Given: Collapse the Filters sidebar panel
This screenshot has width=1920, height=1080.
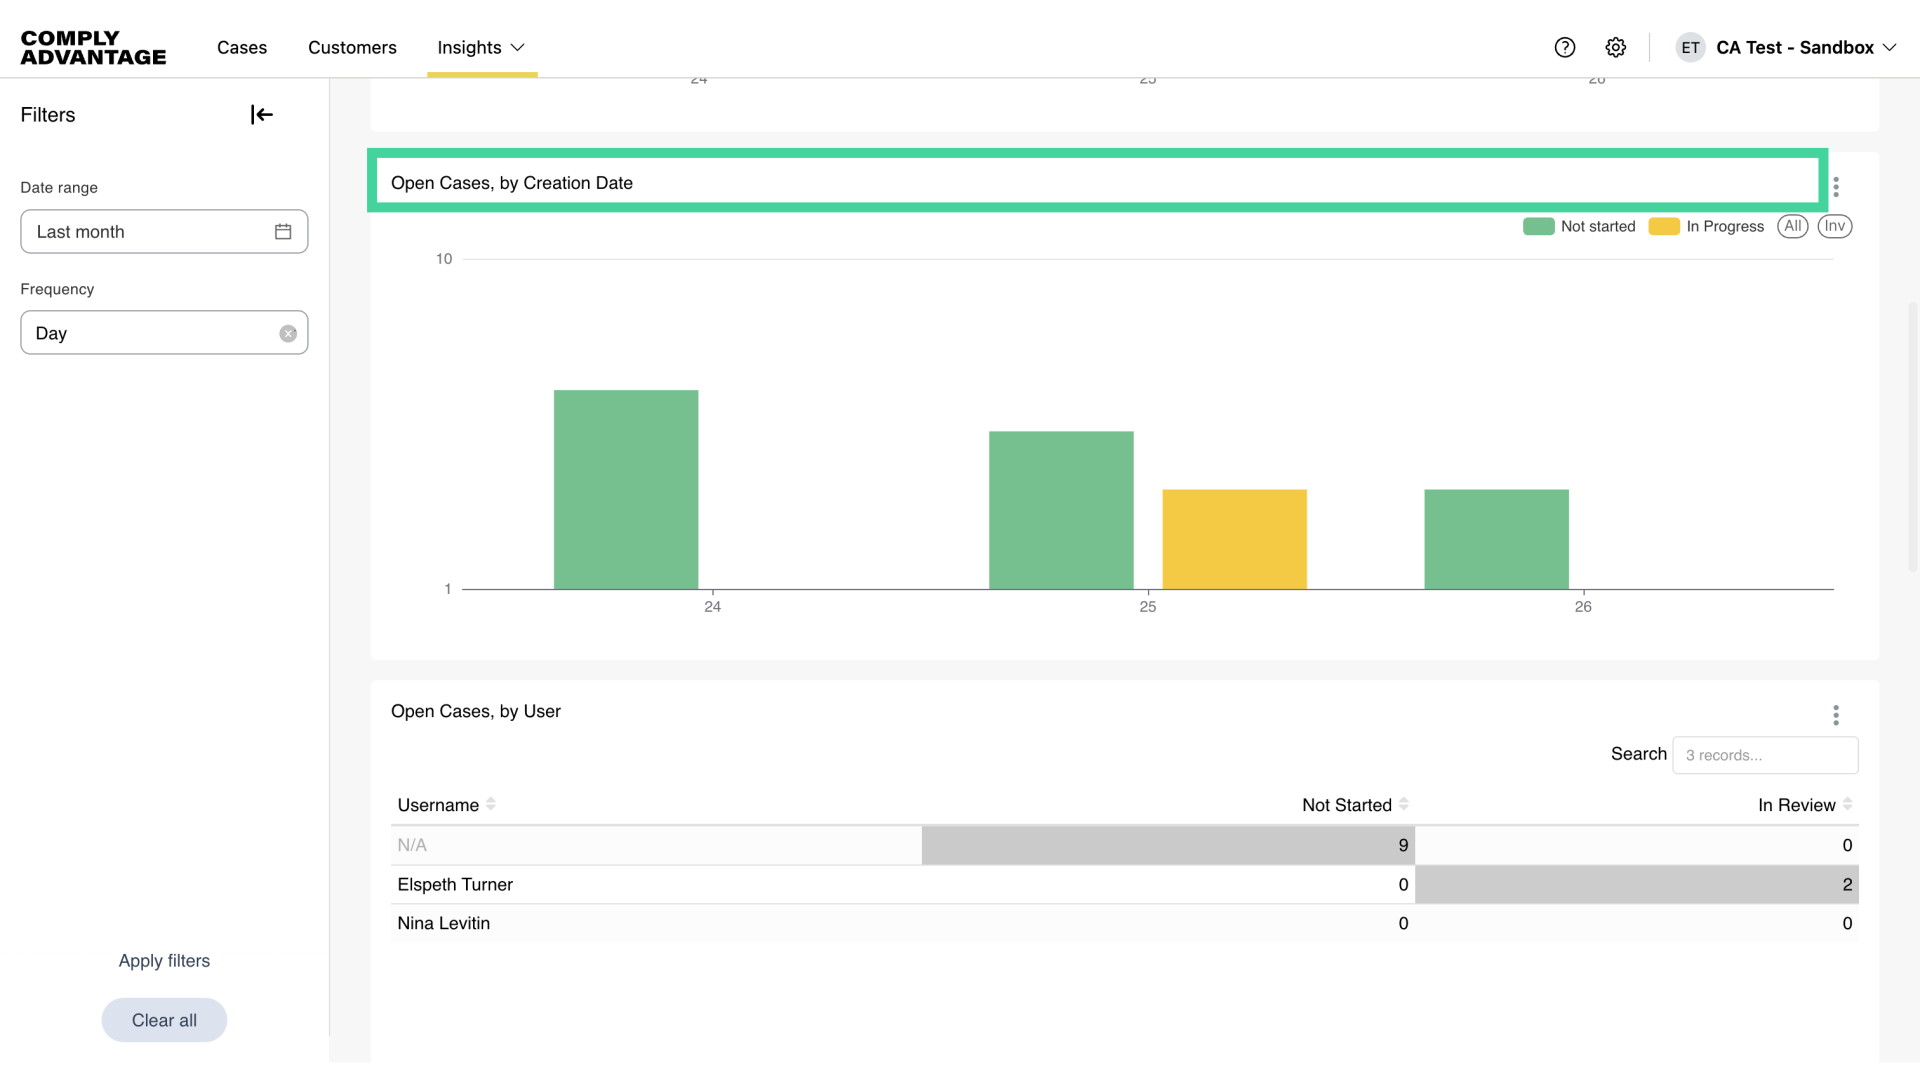Looking at the screenshot, I should (262, 115).
